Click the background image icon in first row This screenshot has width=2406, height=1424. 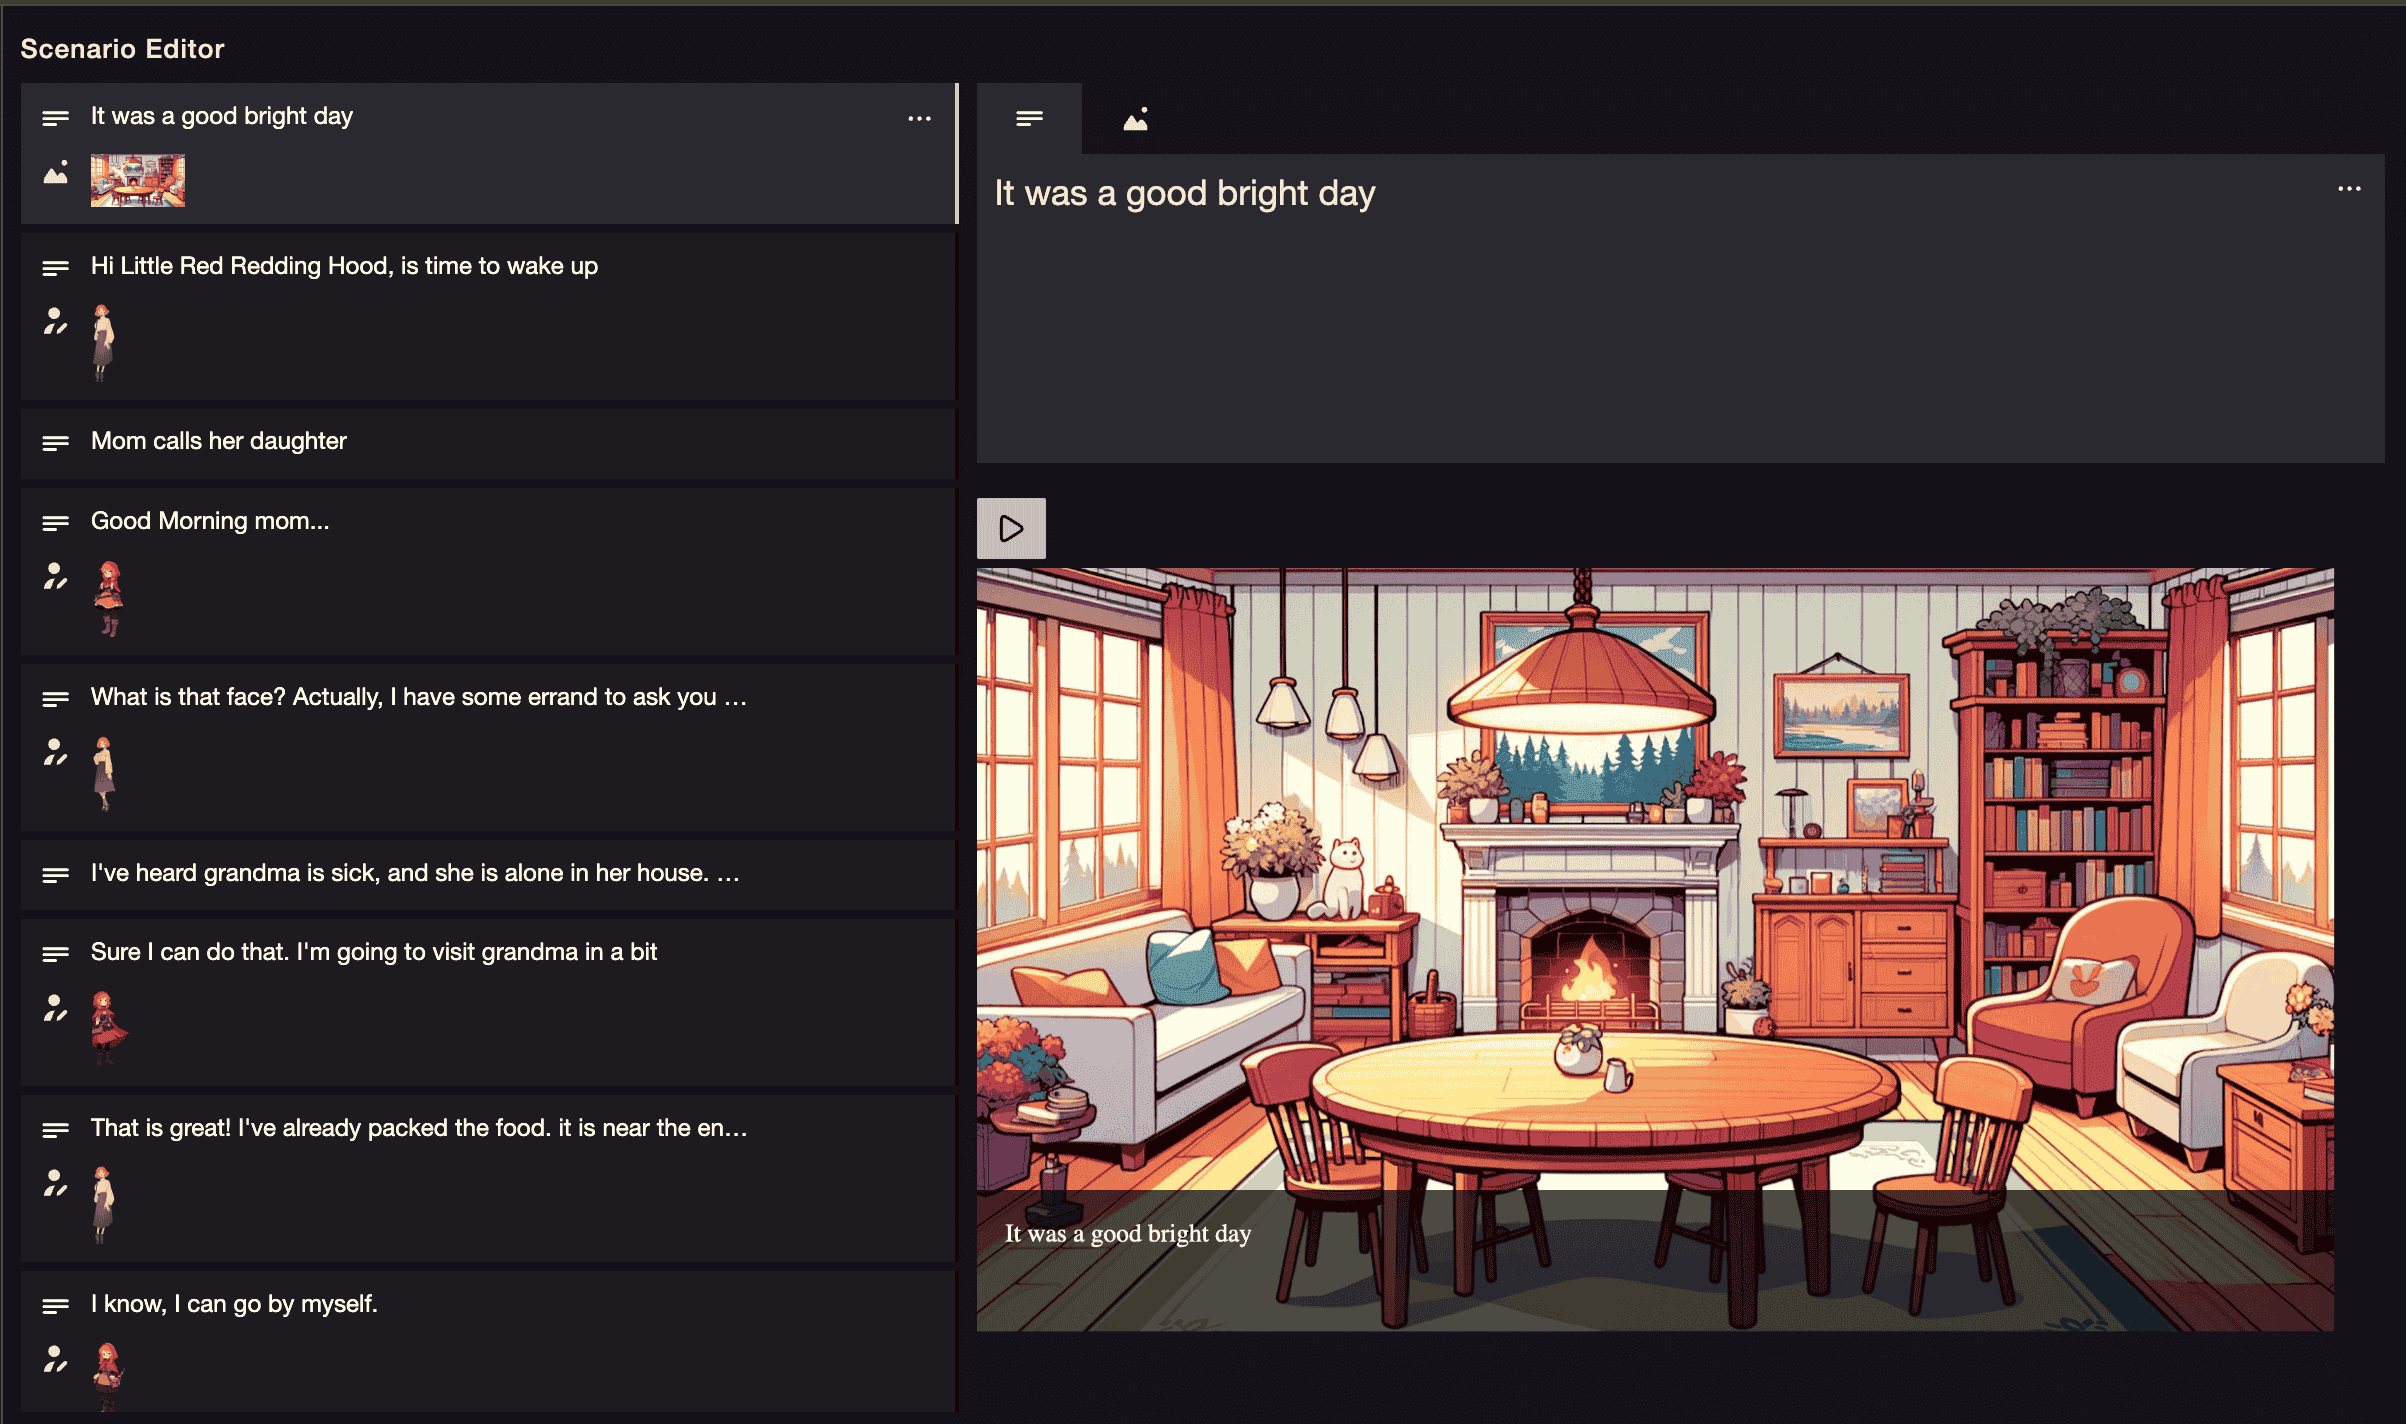pyautogui.click(x=56, y=174)
